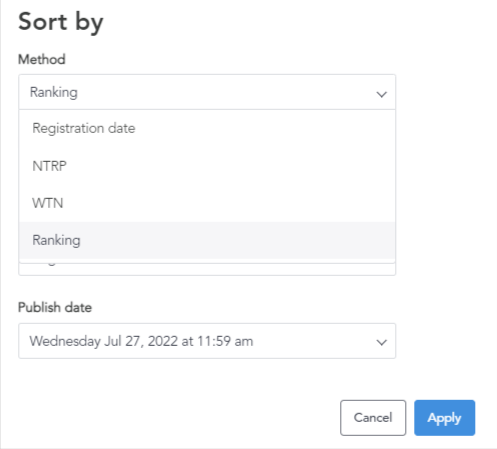Viewport: 497px width, 449px height.
Task: Collapse the Method dropdown via its chevron
Action: 381,94
